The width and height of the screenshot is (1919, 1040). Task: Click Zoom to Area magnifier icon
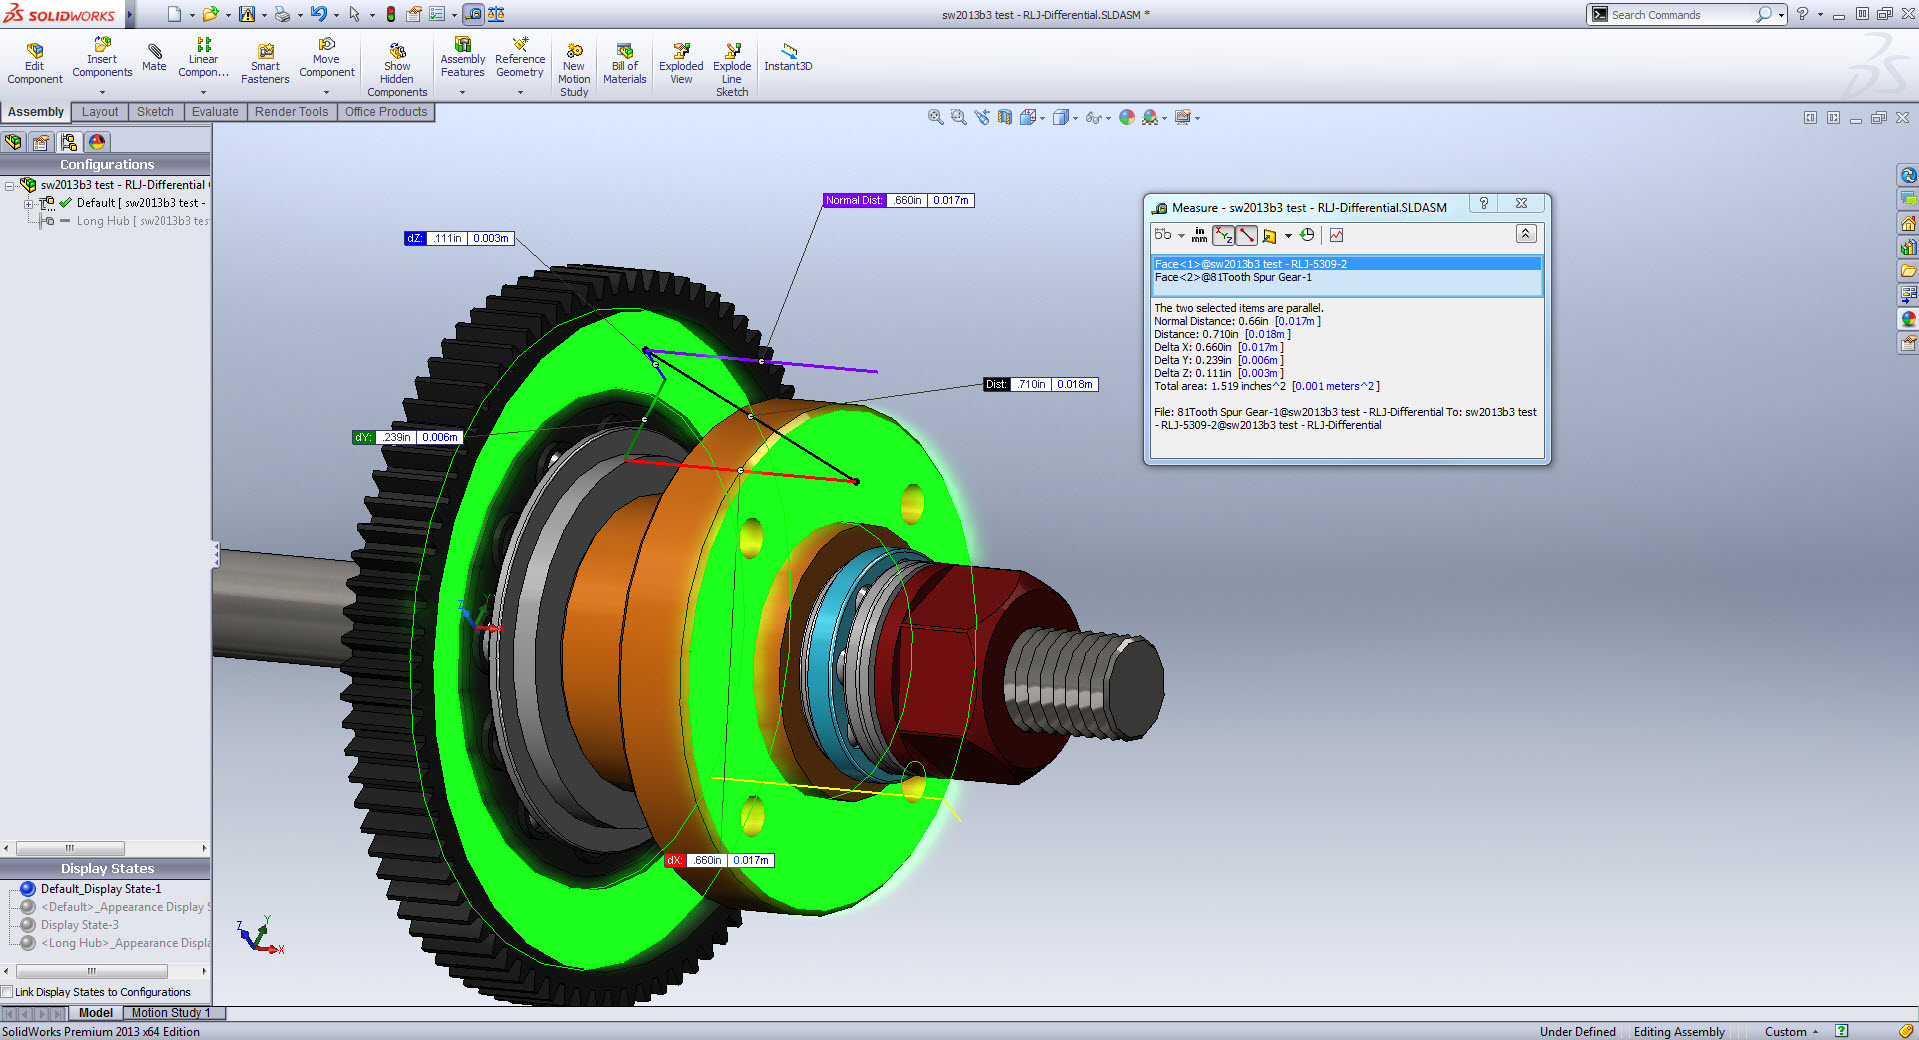(958, 117)
